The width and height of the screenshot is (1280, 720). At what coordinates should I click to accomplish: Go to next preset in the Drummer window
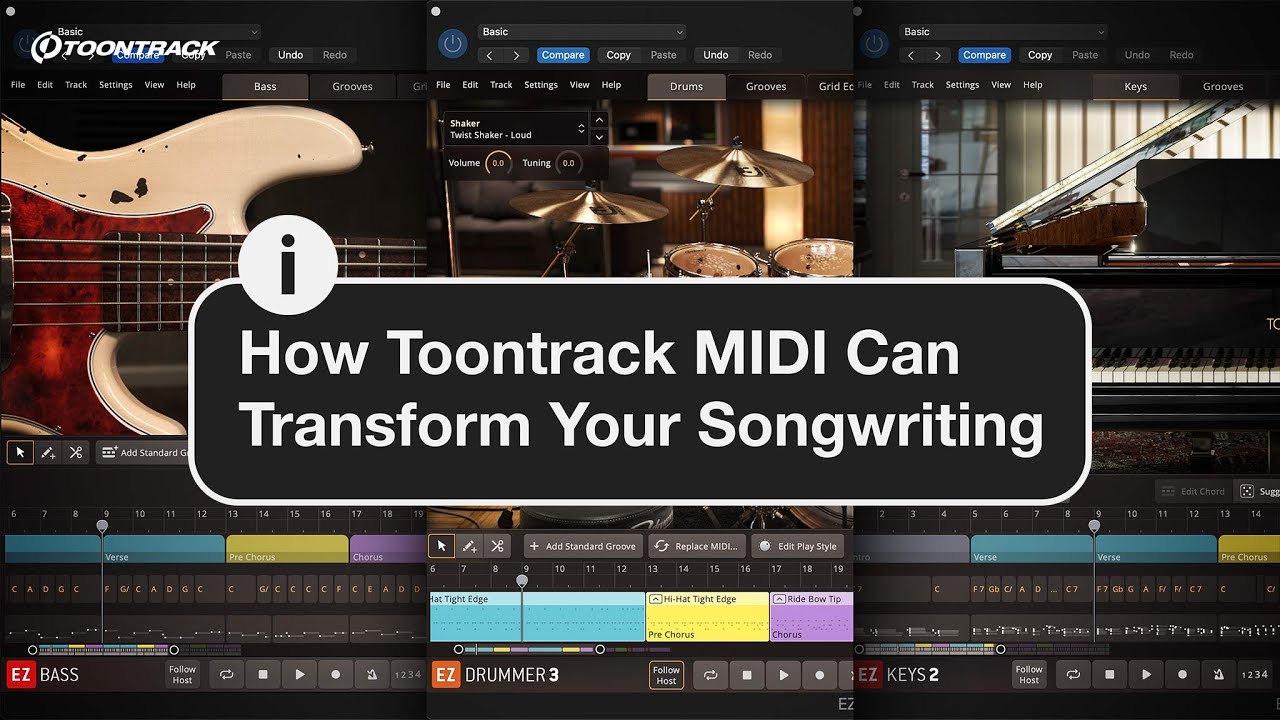516,55
